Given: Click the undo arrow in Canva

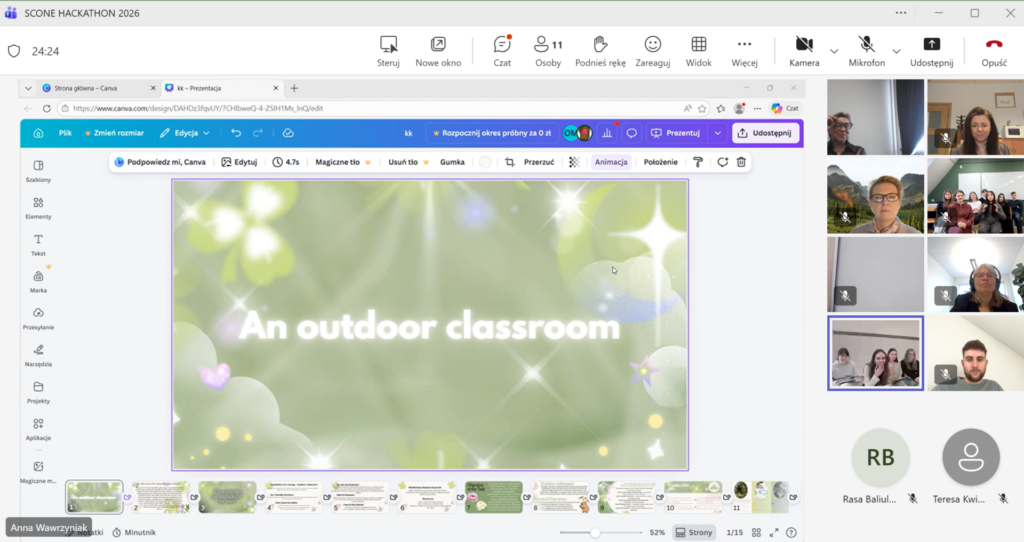Looking at the screenshot, I should click(x=236, y=133).
